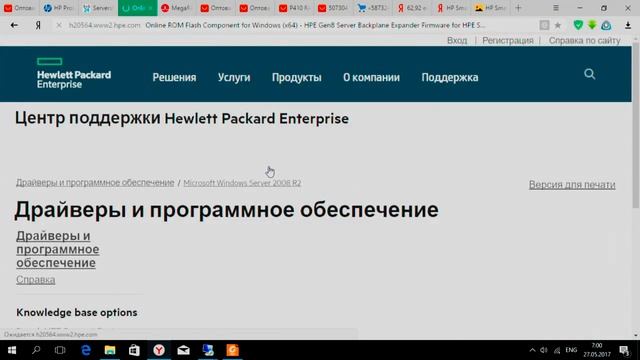Click sidebar Драйверы и программное обеспечение link
Image resolution: width=640 pixels, height=360 pixels.
click(58, 249)
